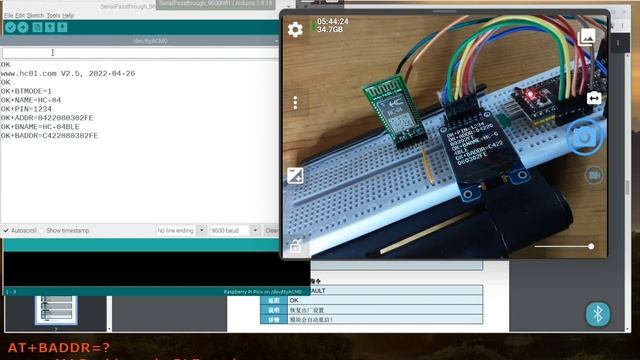
Task: Open the File menu
Action: (9, 16)
